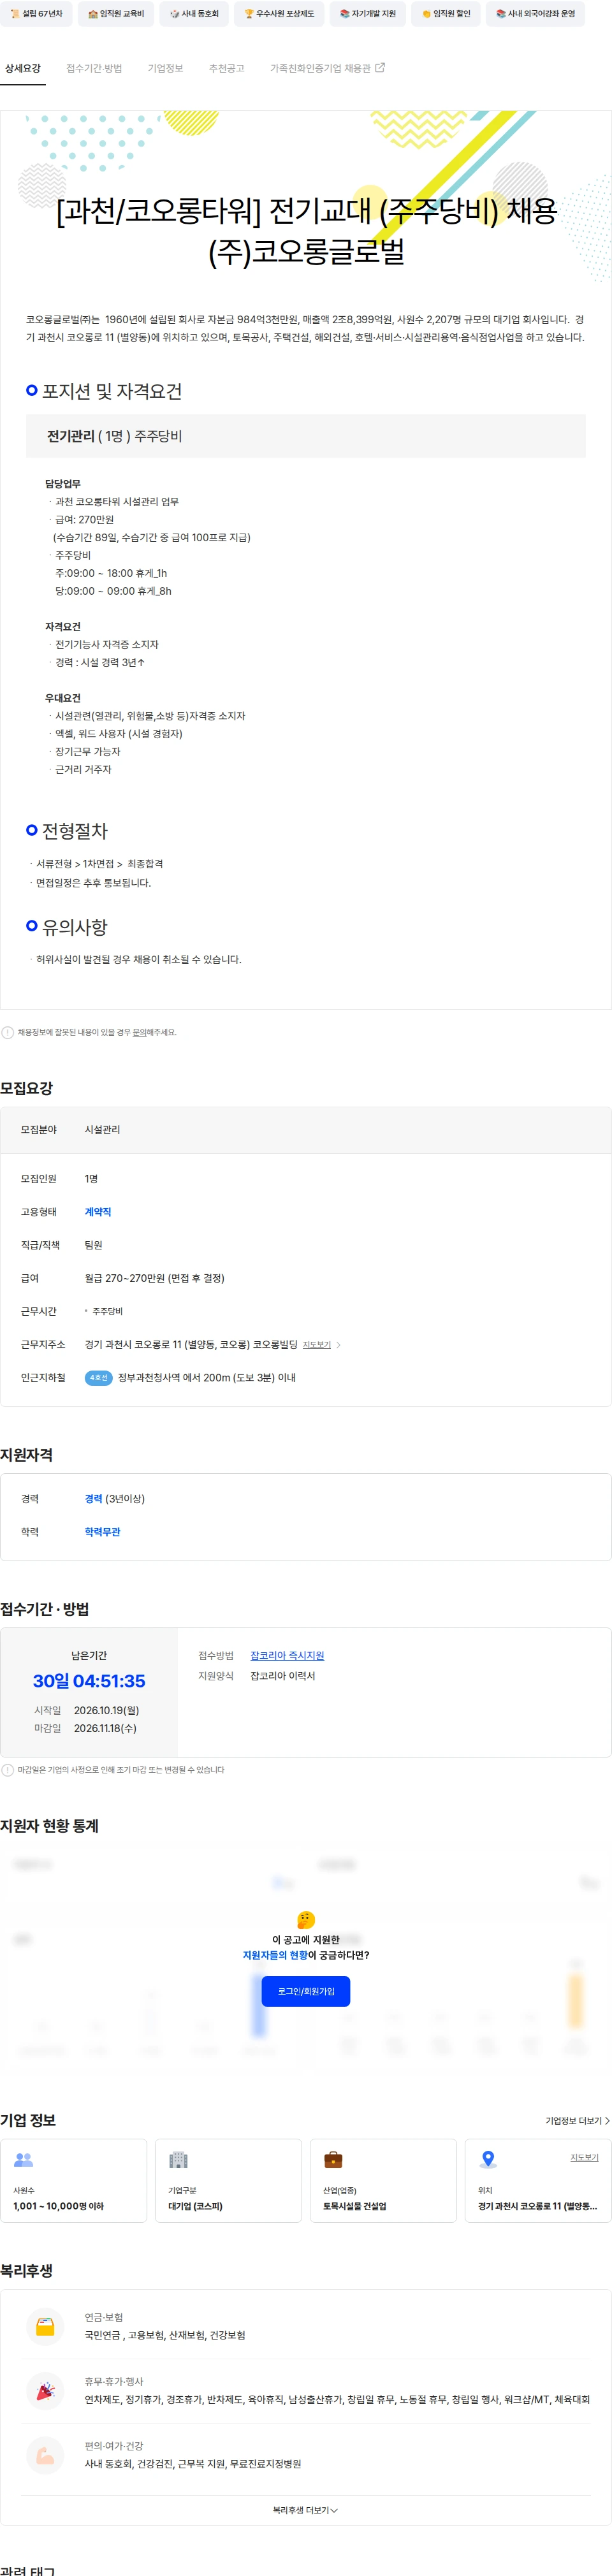This screenshot has width=612, height=2576.
Task: Click the 로그인/회원가입 button
Action: tap(306, 1991)
